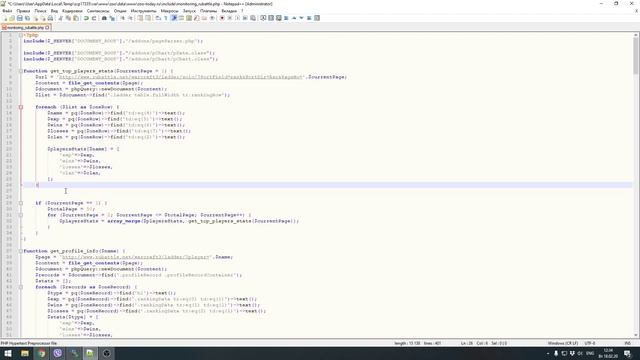Open Find with the binoculars toolbar icon
The image size is (640, 360).
(104, 18)
